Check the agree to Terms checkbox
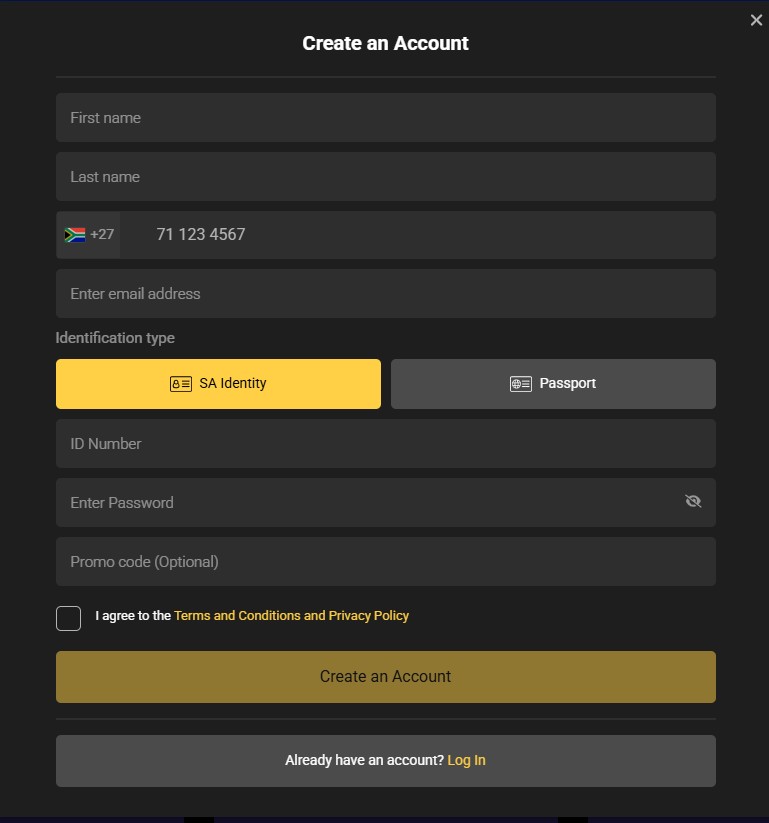 tap(68, 618)
